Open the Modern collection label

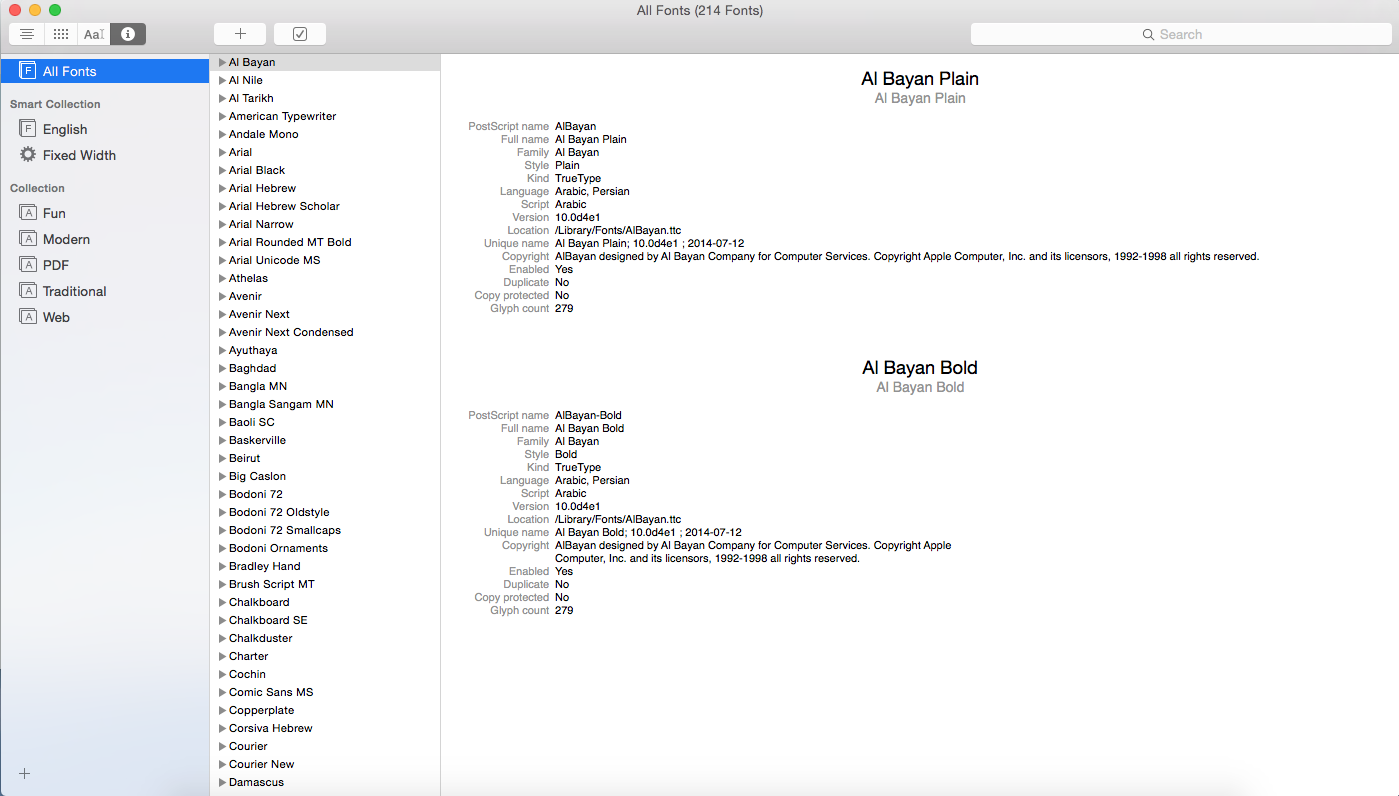pyautogui.click(x=66, y=239)
